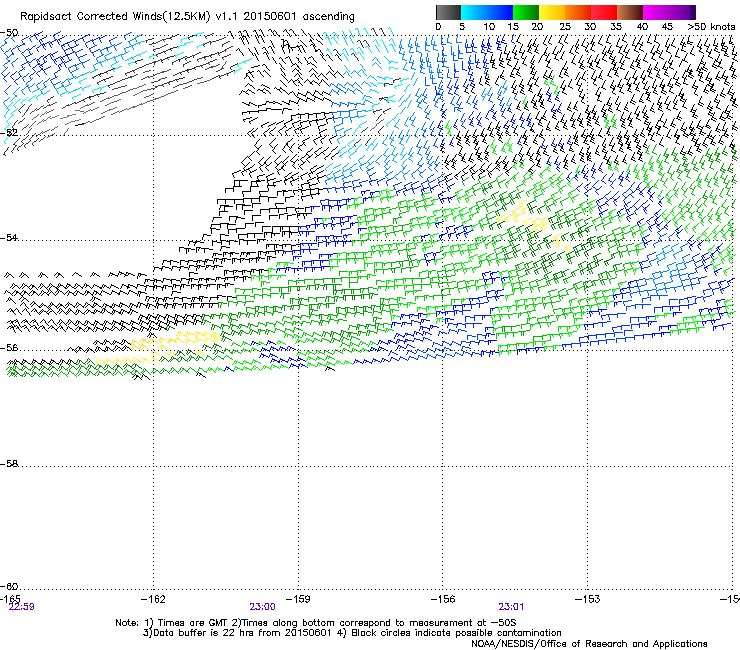Click the plot title 'Rapidscat Corrected Winds(12.5KM)'
The image size is (740, 650).
(x=115, y=17)
